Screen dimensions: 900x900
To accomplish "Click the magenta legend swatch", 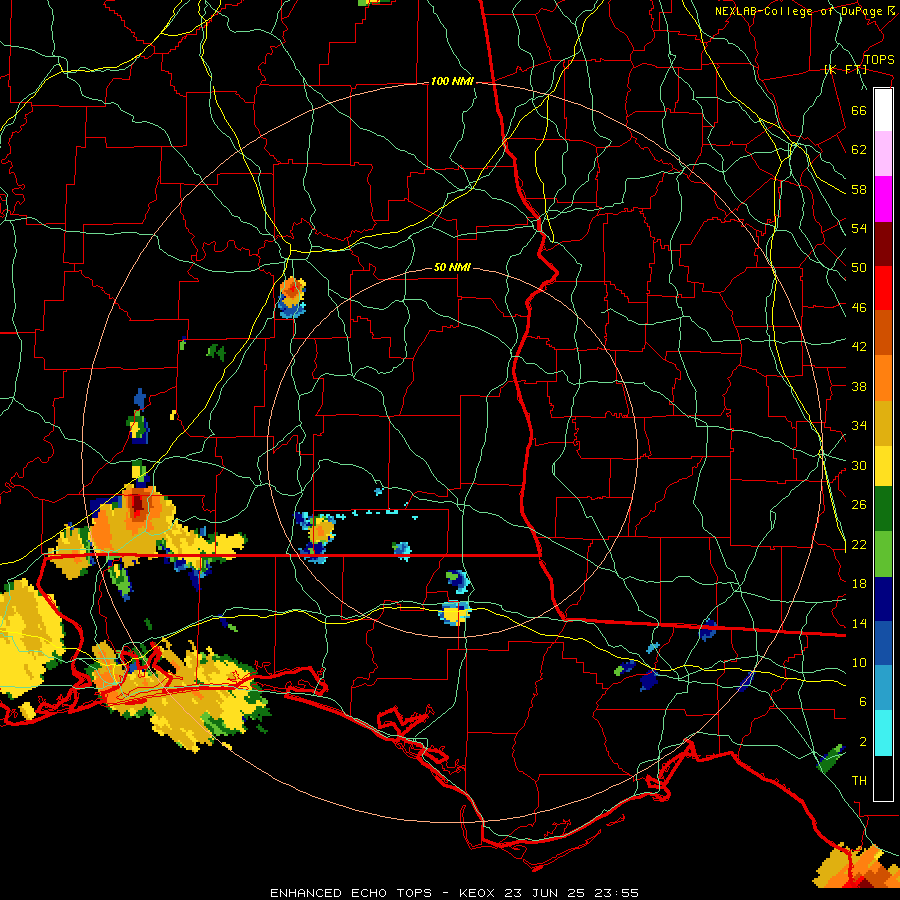I will click(x=883, y=199).
